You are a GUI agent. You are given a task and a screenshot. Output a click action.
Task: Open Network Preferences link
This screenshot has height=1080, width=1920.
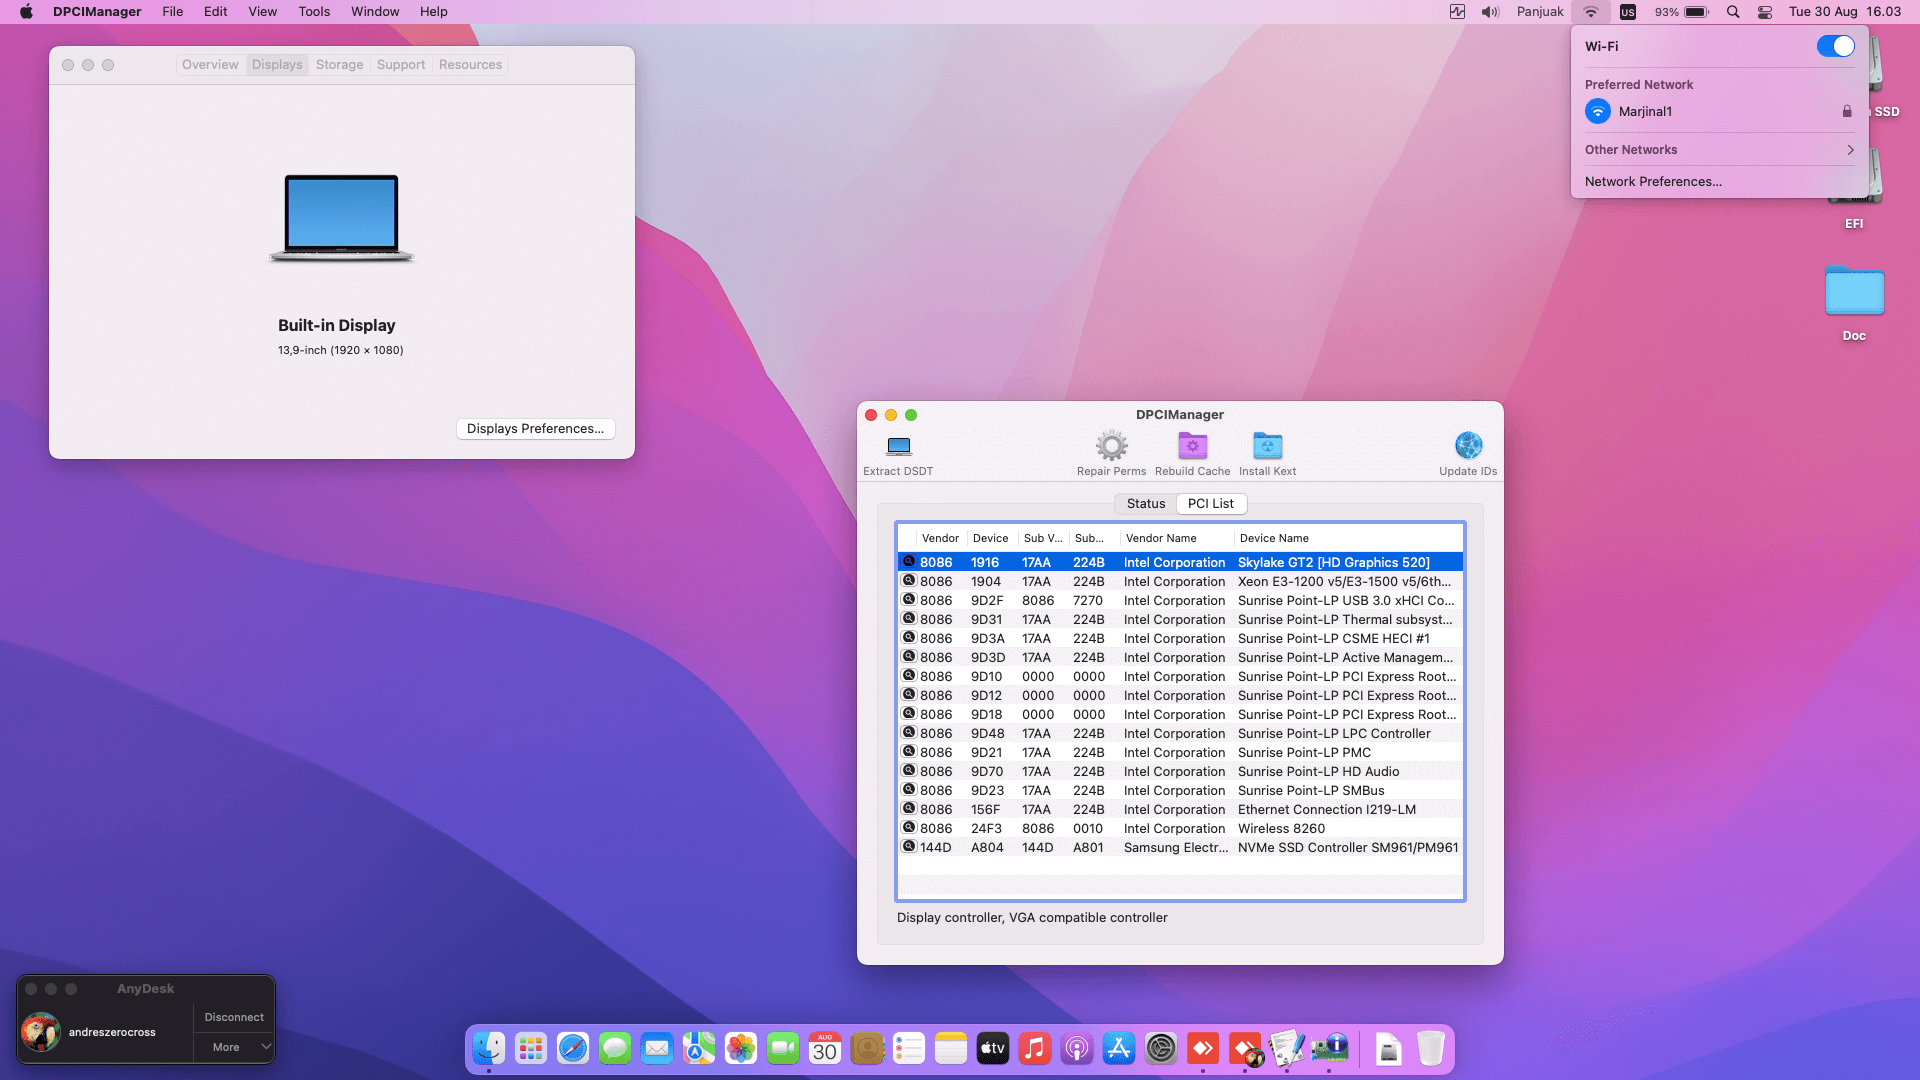[x=1653, y=182]
